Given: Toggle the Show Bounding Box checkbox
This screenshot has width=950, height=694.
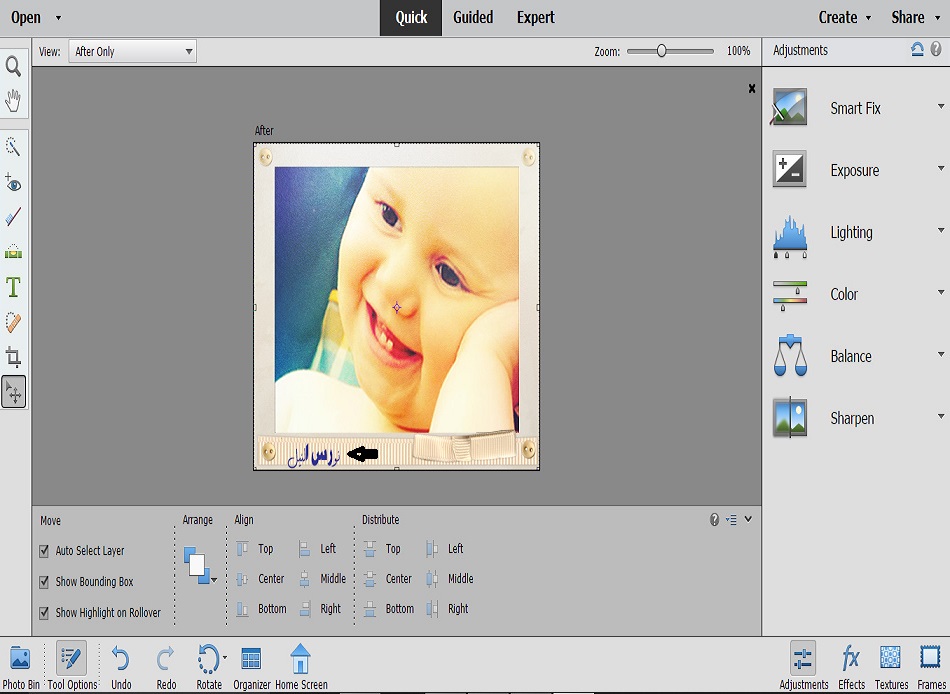Looking at the screenshot, I should point(44,582).
